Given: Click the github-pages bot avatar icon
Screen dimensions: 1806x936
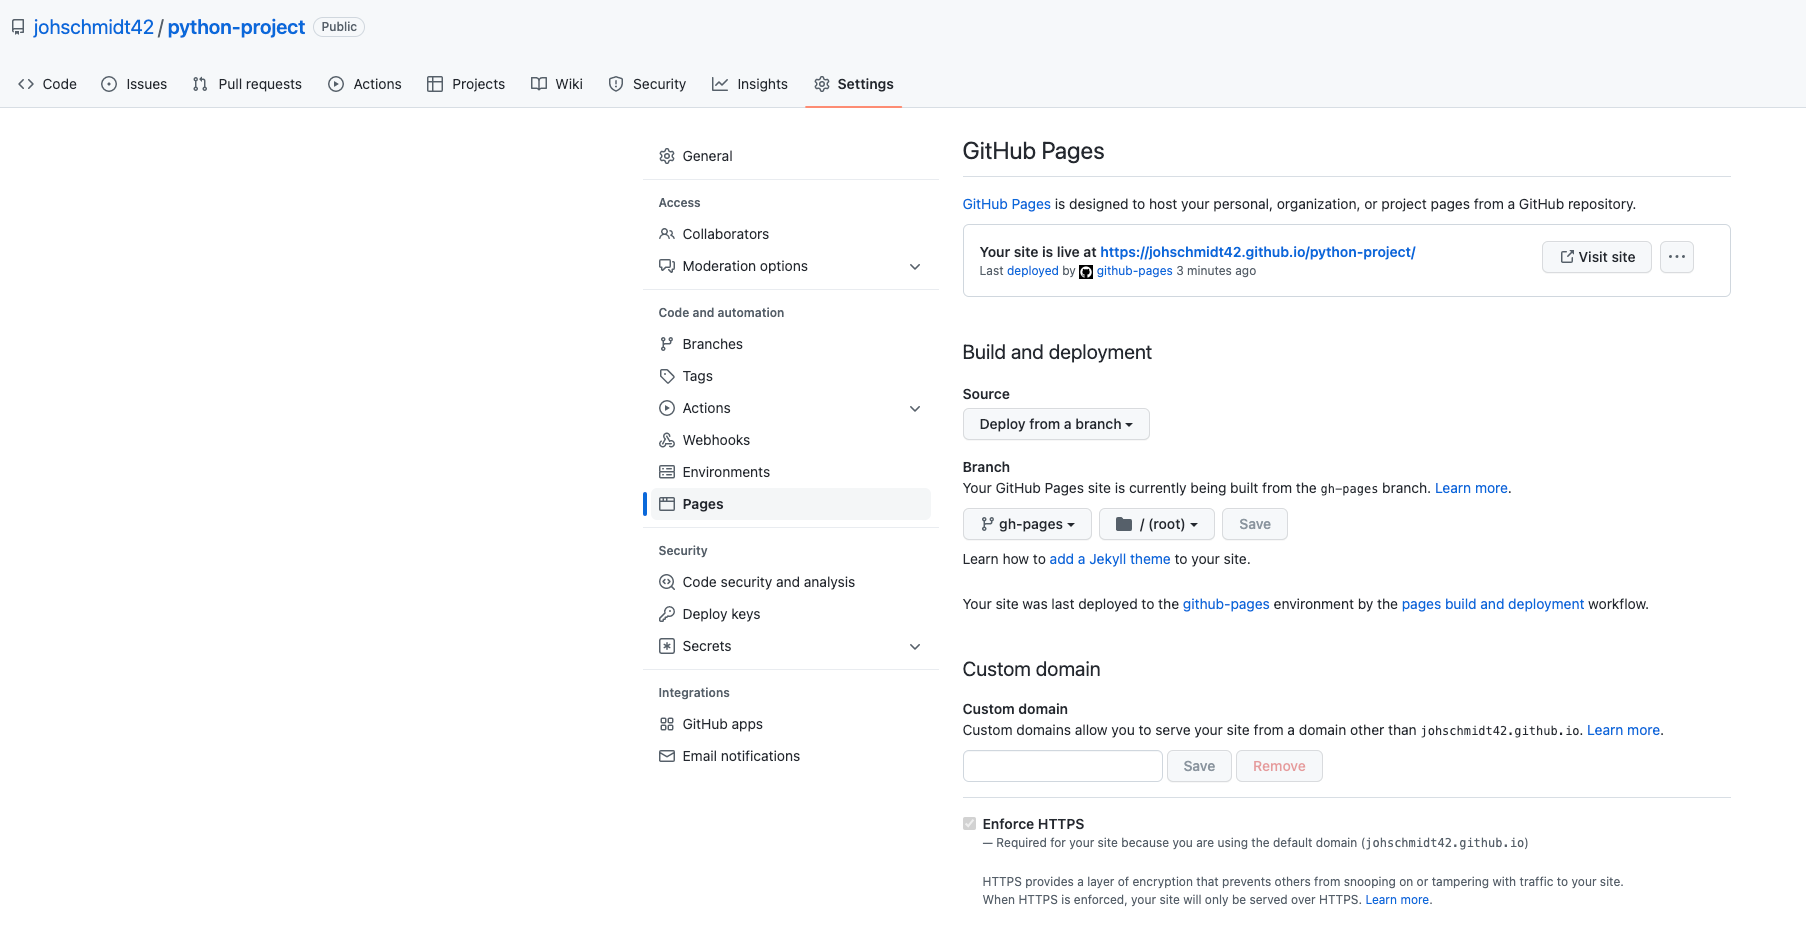Looking at the screenshot, I should coord(1085,271).
